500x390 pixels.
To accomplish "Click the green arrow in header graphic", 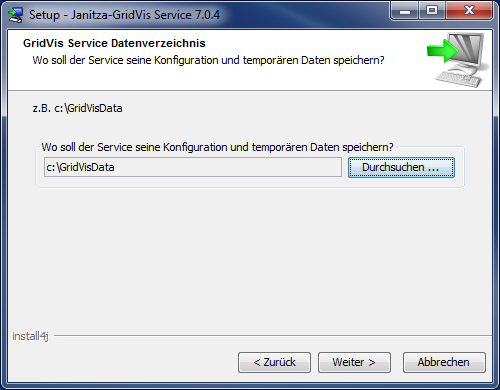I will [x=443, y=51].
